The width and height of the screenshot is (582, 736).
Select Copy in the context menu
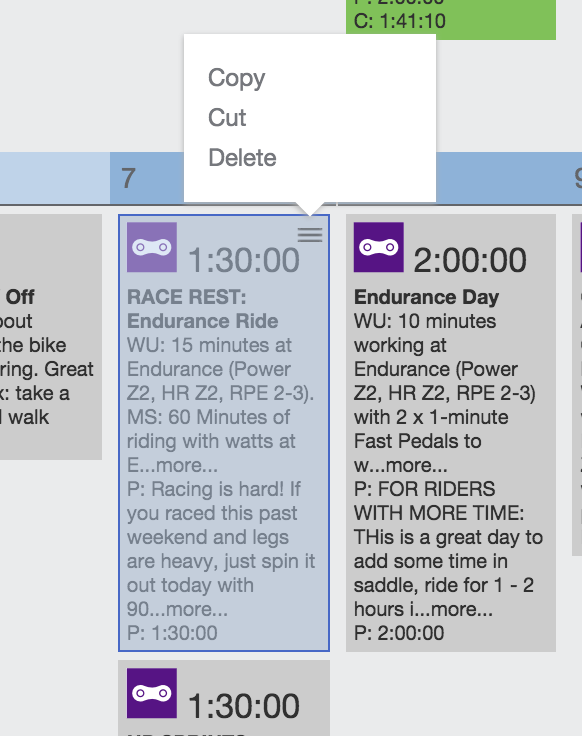[237, 78]
